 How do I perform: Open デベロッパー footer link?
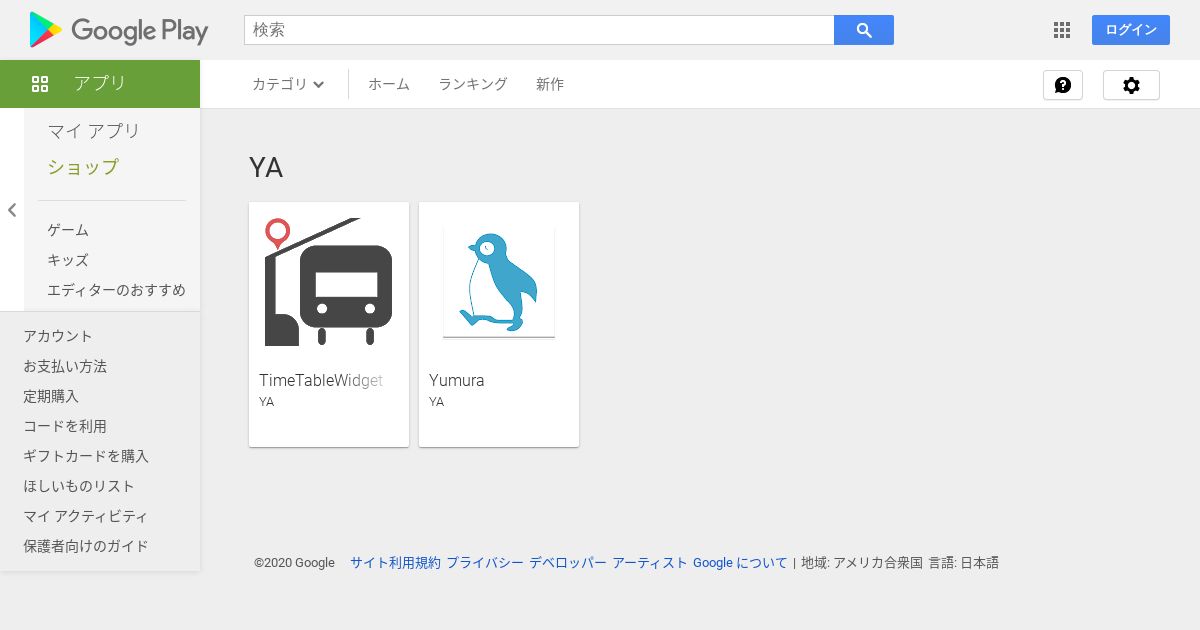click(568, 563)
